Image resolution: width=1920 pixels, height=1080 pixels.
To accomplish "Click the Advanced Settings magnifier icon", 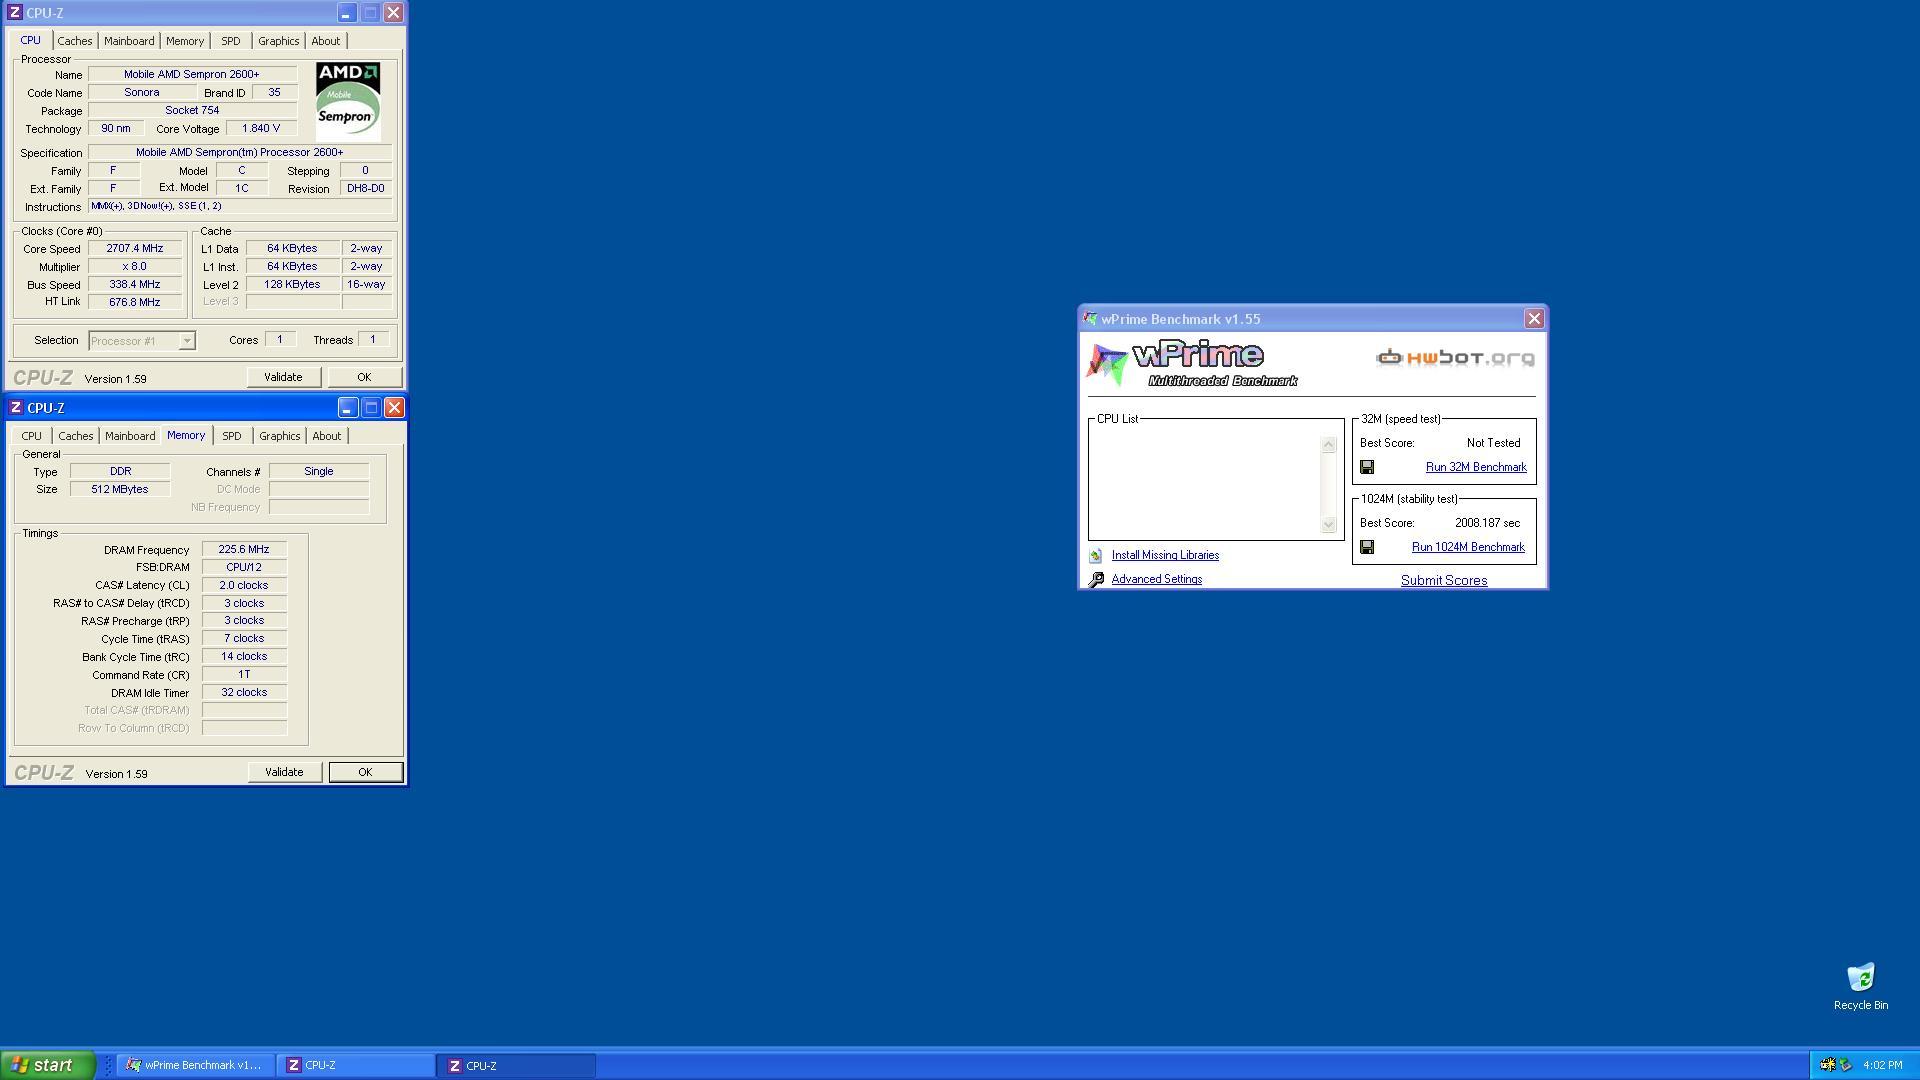I will pyautogui.click(x=1096, y=580).
